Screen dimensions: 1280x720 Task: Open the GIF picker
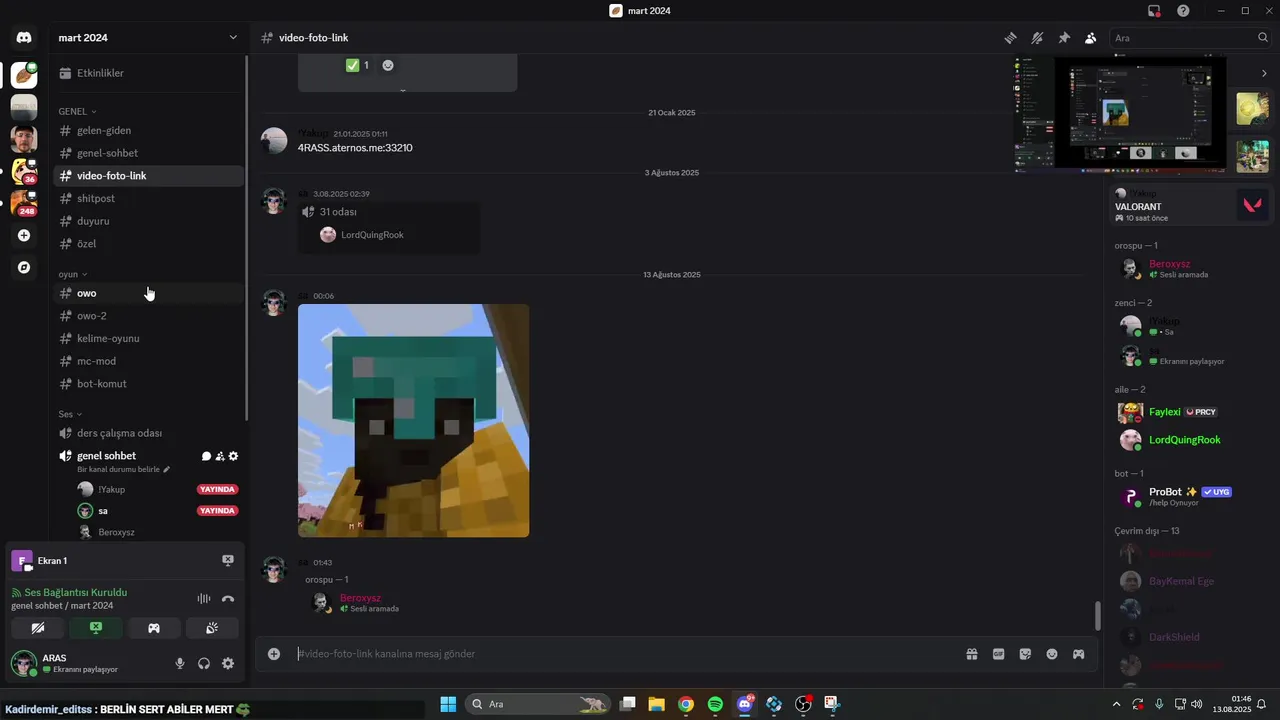tap(998, 654)
